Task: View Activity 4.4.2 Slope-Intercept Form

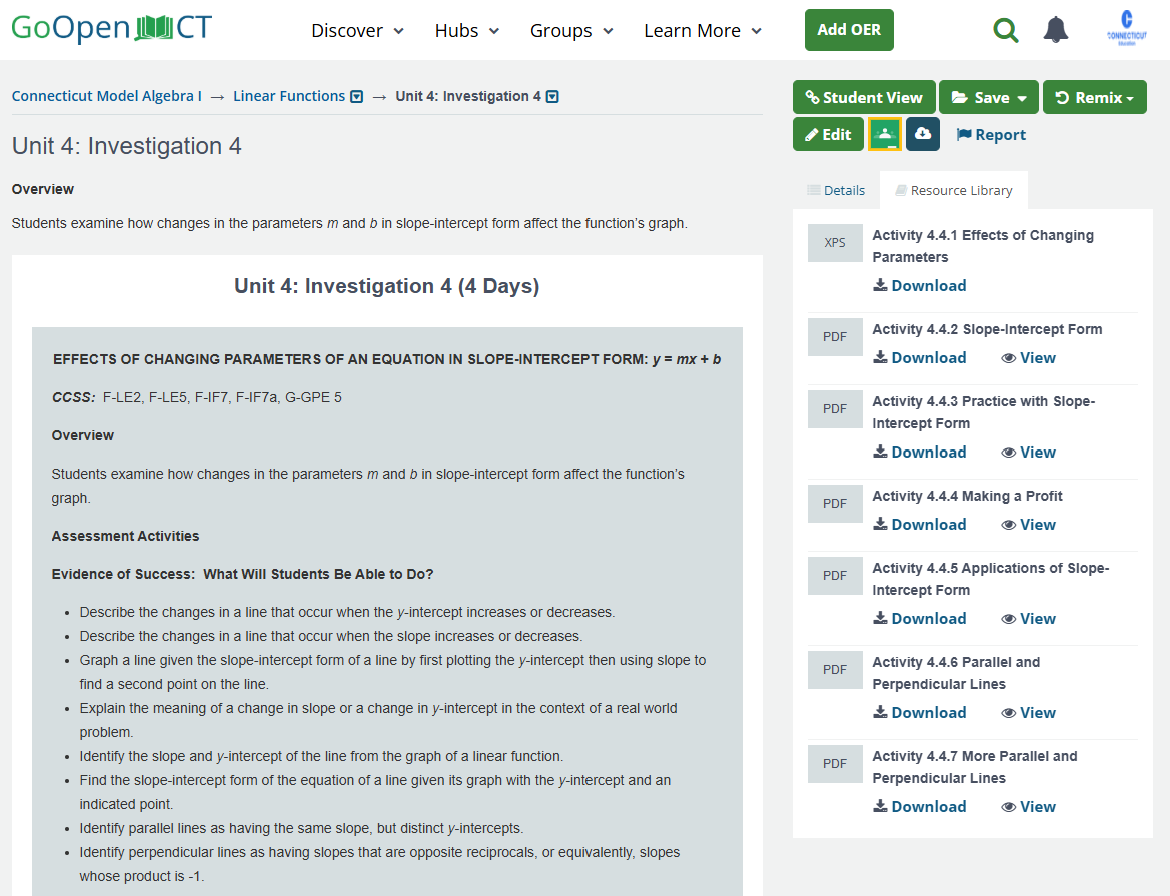Action: coord(1028,358)
